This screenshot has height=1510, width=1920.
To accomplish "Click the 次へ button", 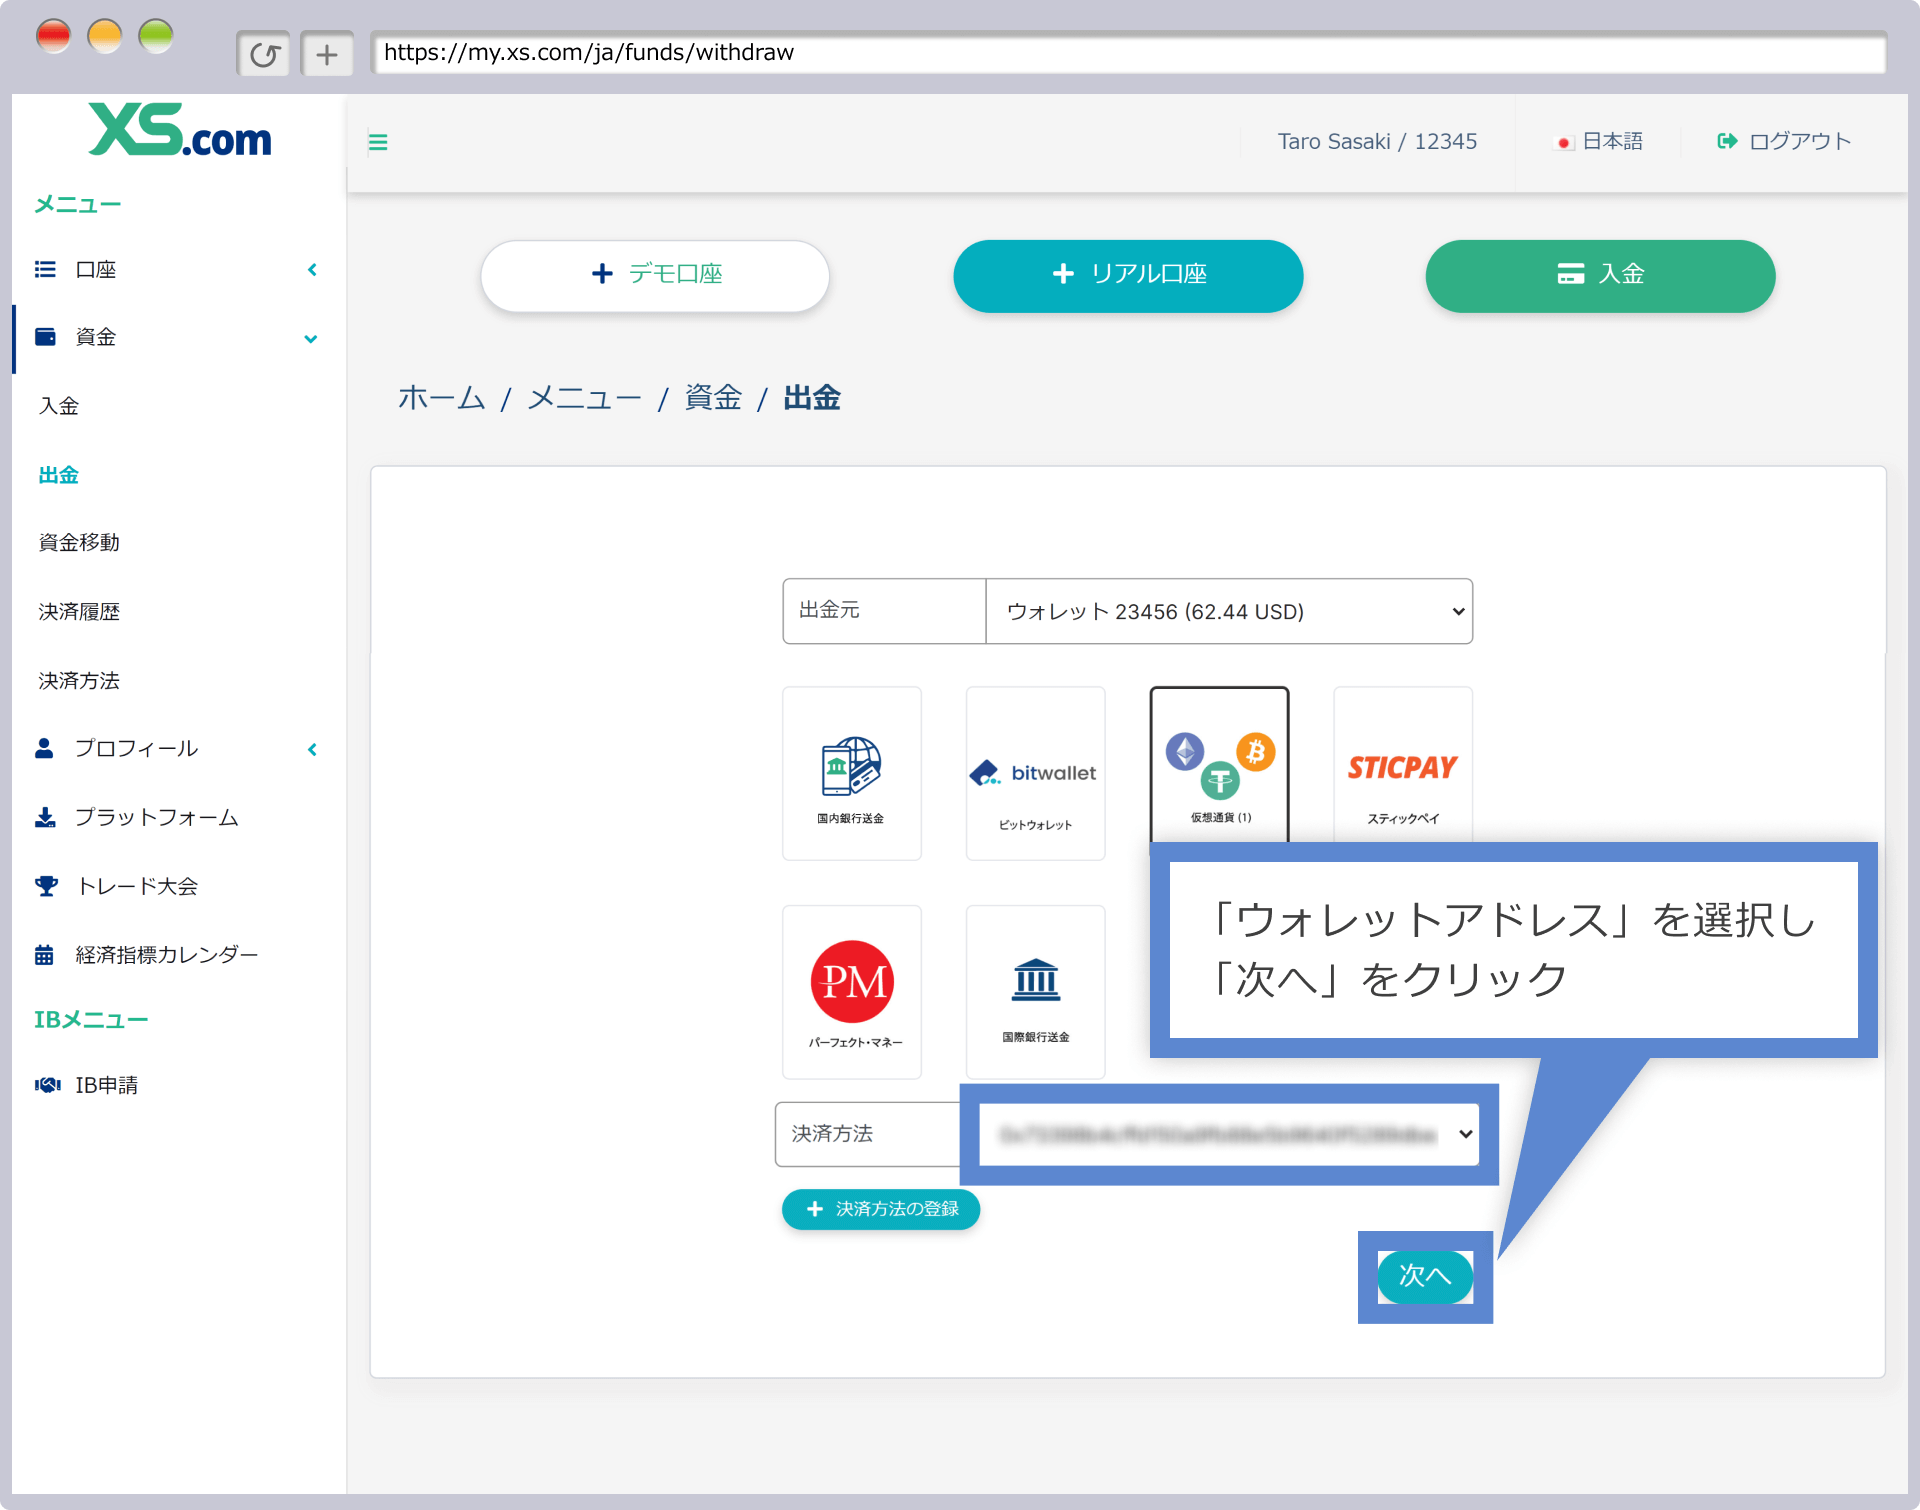I will click(x=1425, y=1276).
